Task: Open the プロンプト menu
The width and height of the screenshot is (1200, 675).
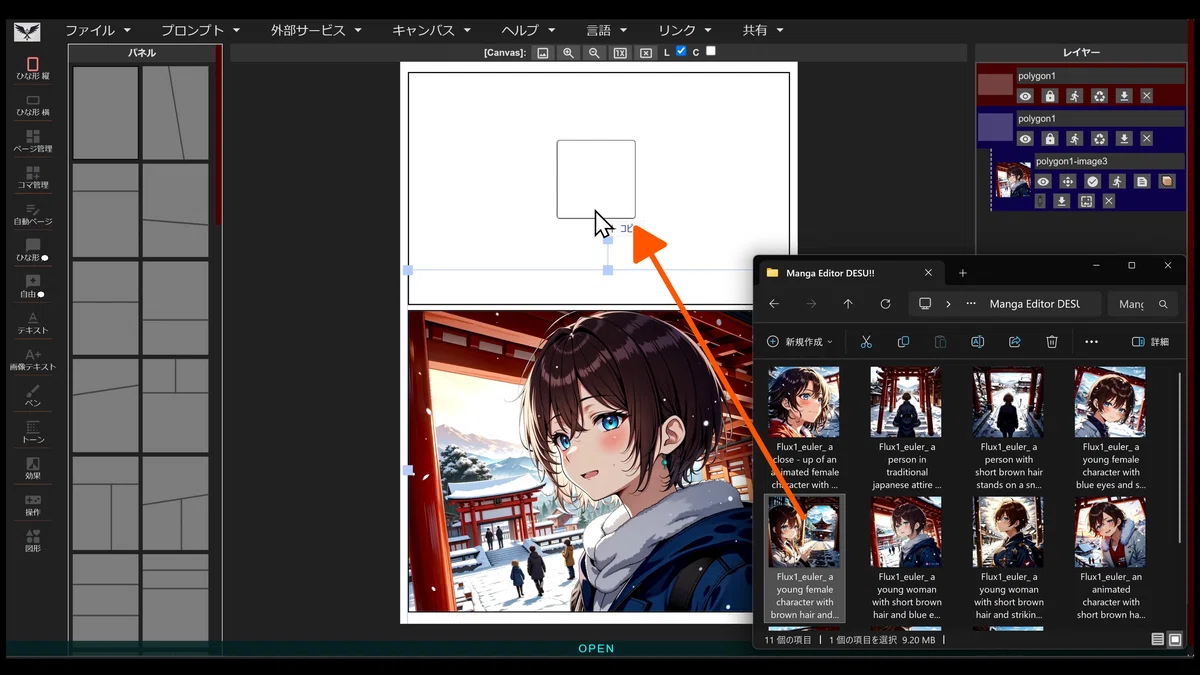Action: pyautogui.click(x=200, y=30)
